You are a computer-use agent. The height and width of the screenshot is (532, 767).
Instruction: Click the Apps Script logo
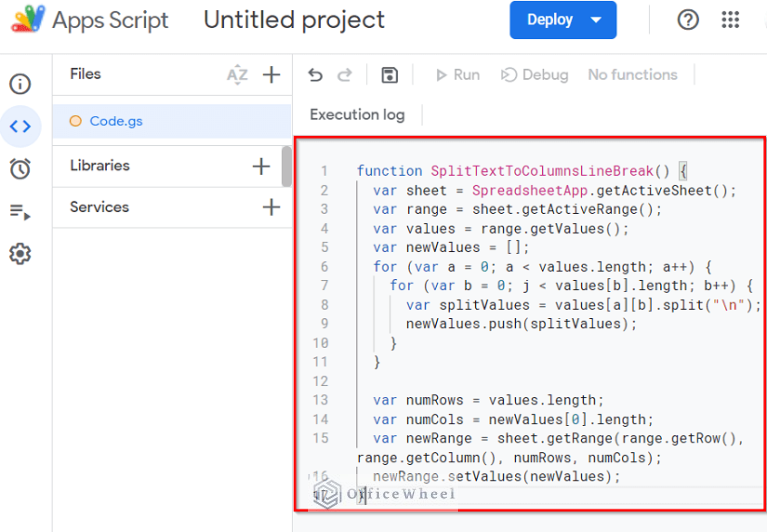click(28, 20)
